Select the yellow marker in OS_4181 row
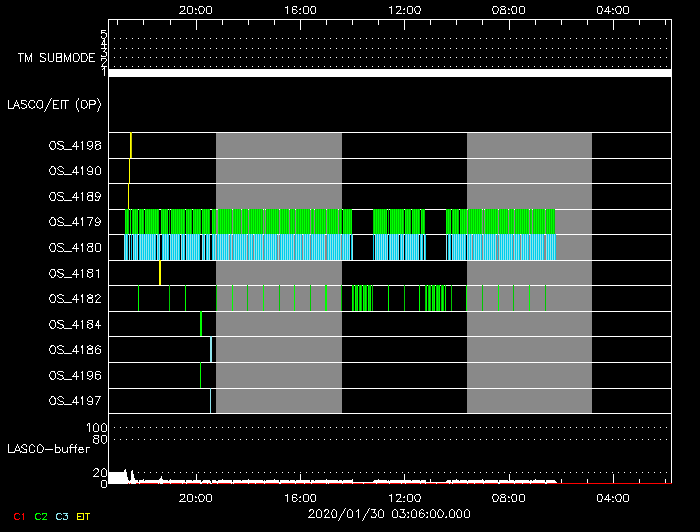 click(160, 272)
